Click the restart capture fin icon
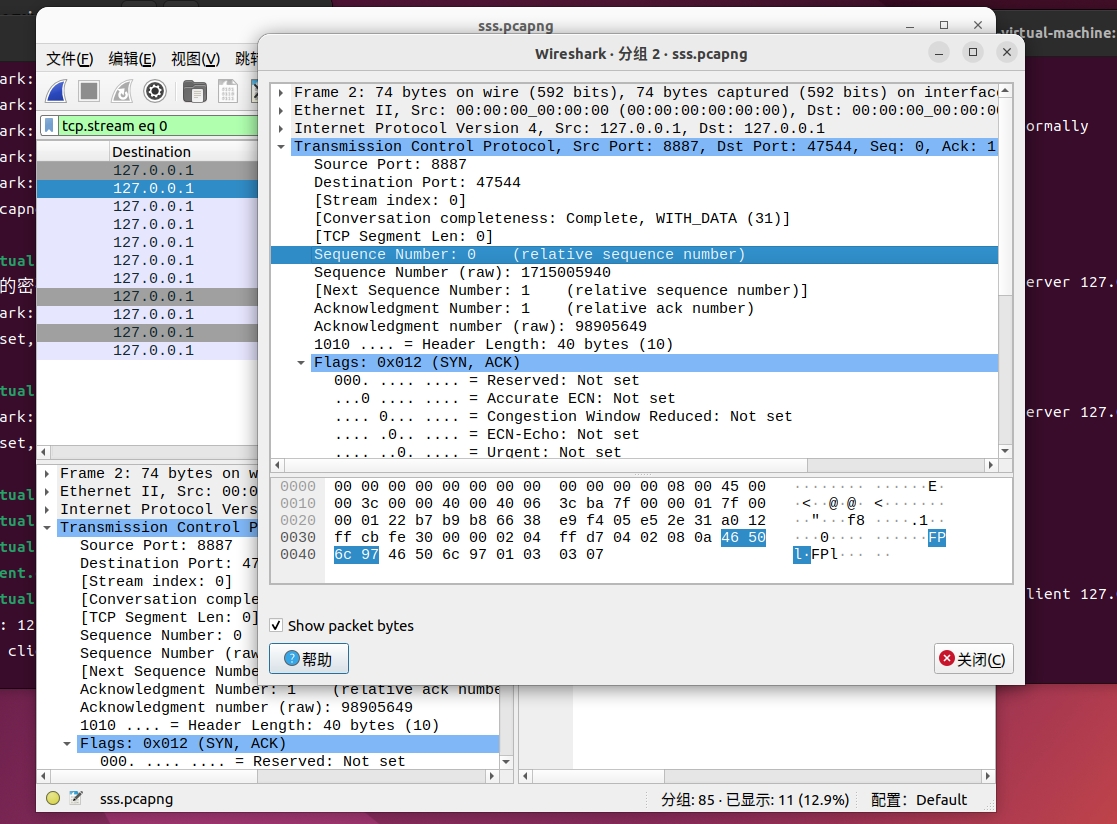 point(122,91)
